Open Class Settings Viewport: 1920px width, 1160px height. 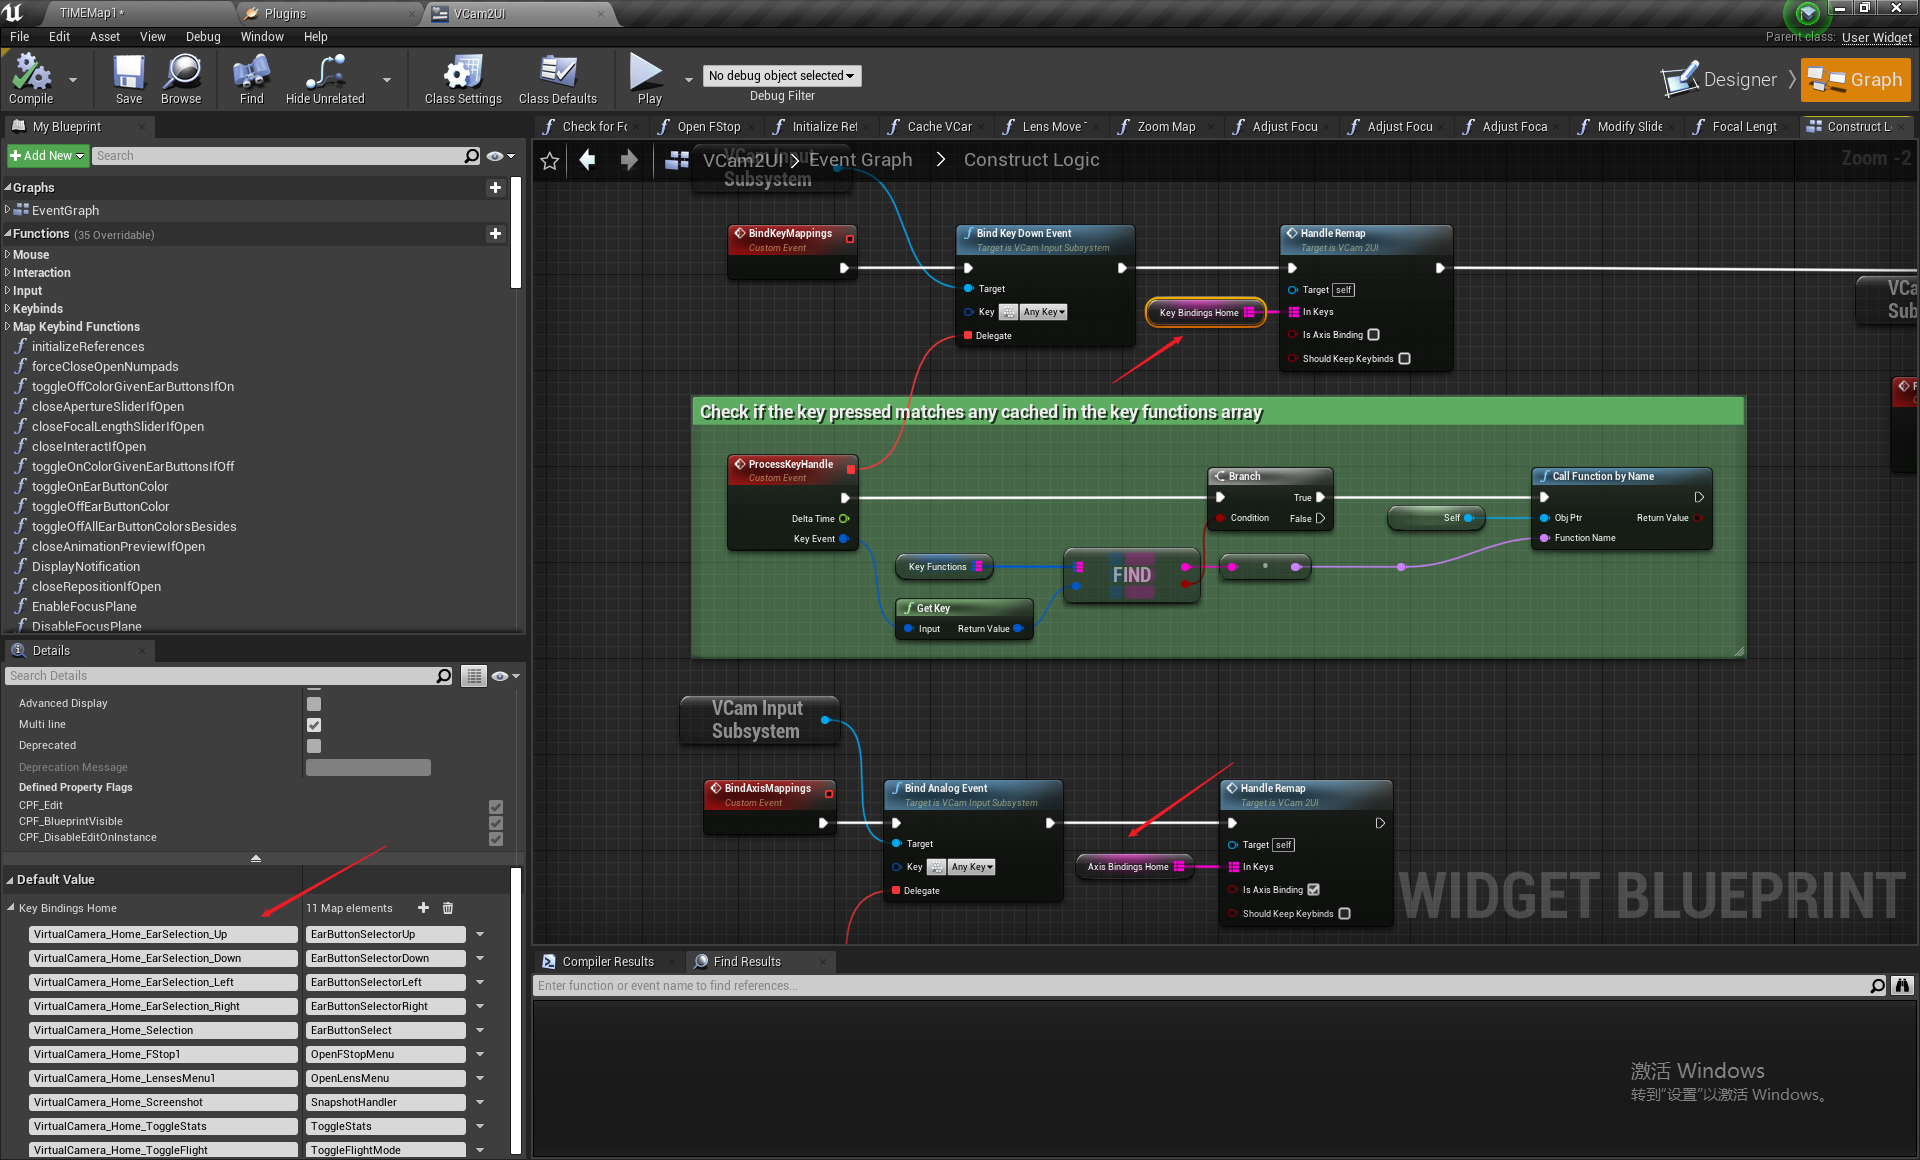coord(463,79)
